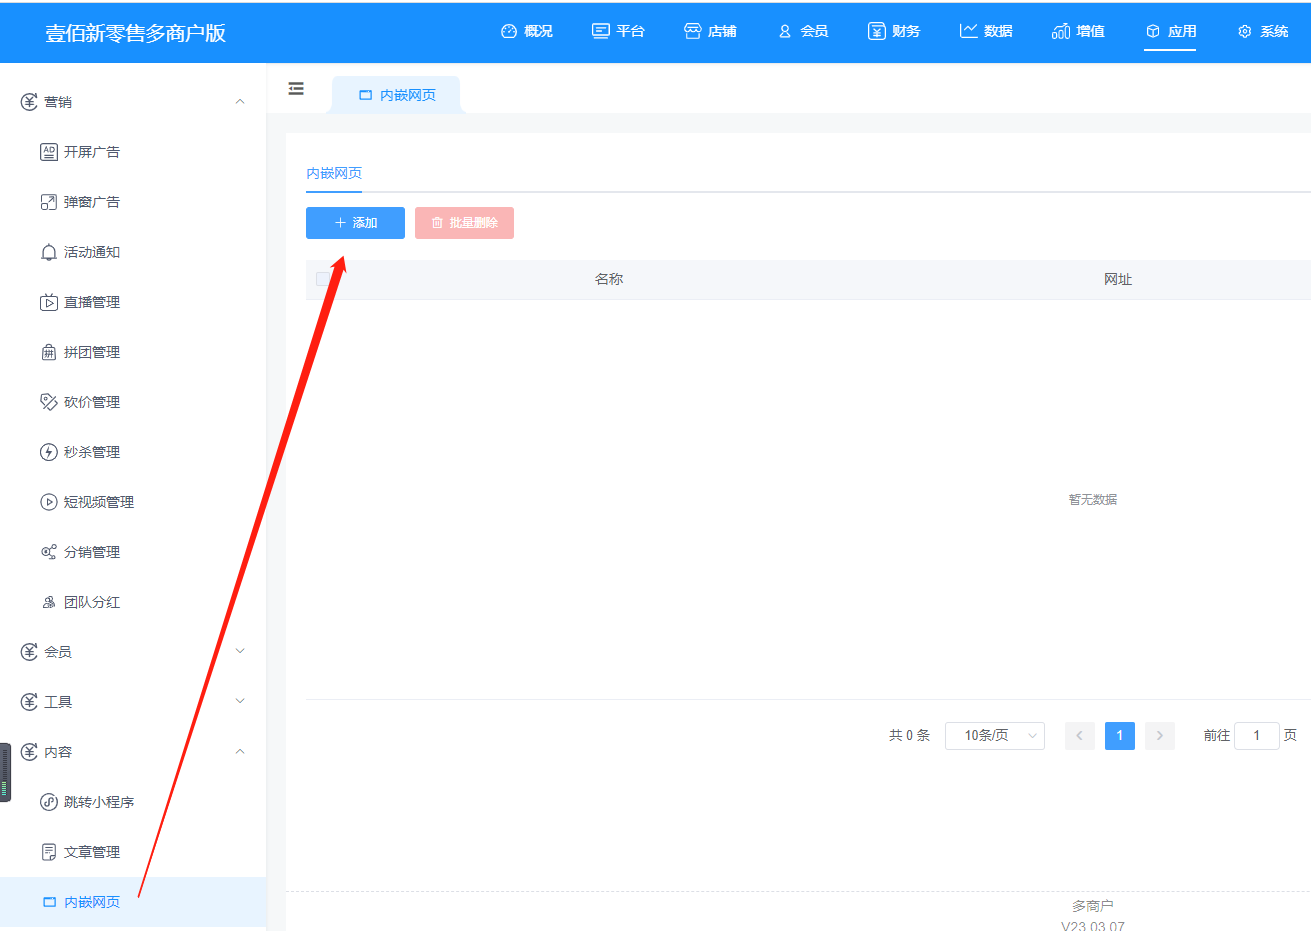The image size is (1311, 931).
Task: Click the 拼团管理 group-buy icon
Action: pyautogui.click(x=48, y=352)
